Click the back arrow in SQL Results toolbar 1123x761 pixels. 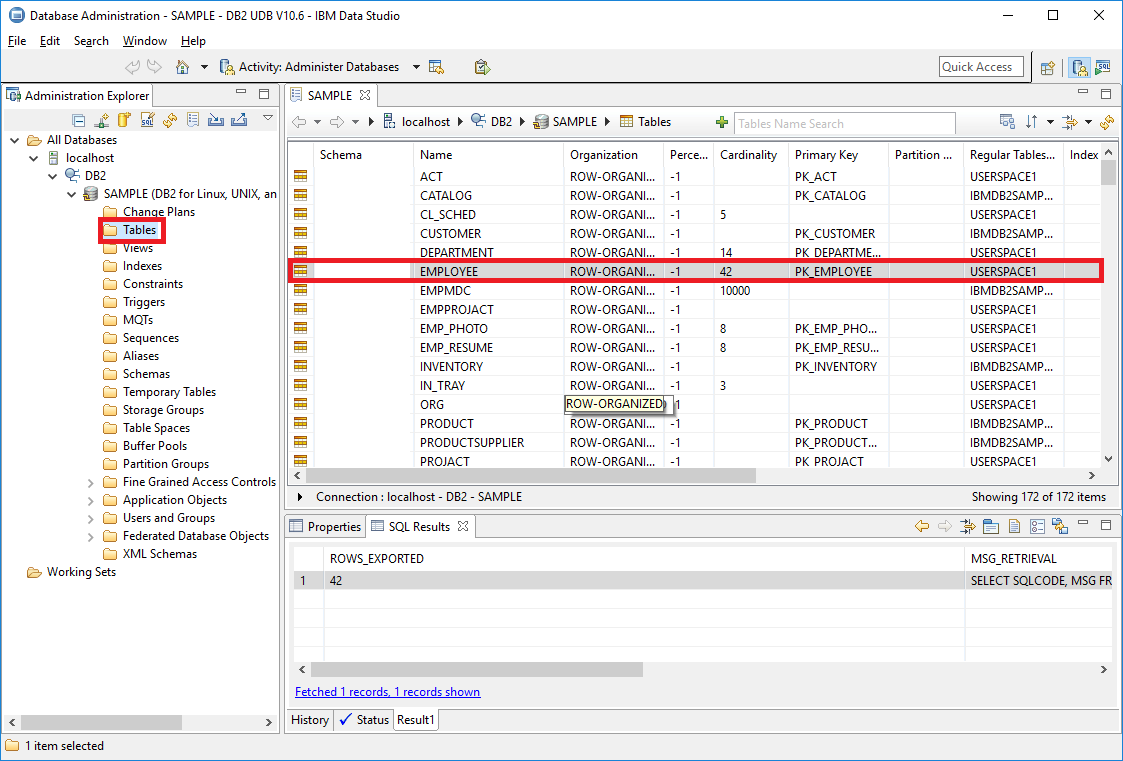921,526
